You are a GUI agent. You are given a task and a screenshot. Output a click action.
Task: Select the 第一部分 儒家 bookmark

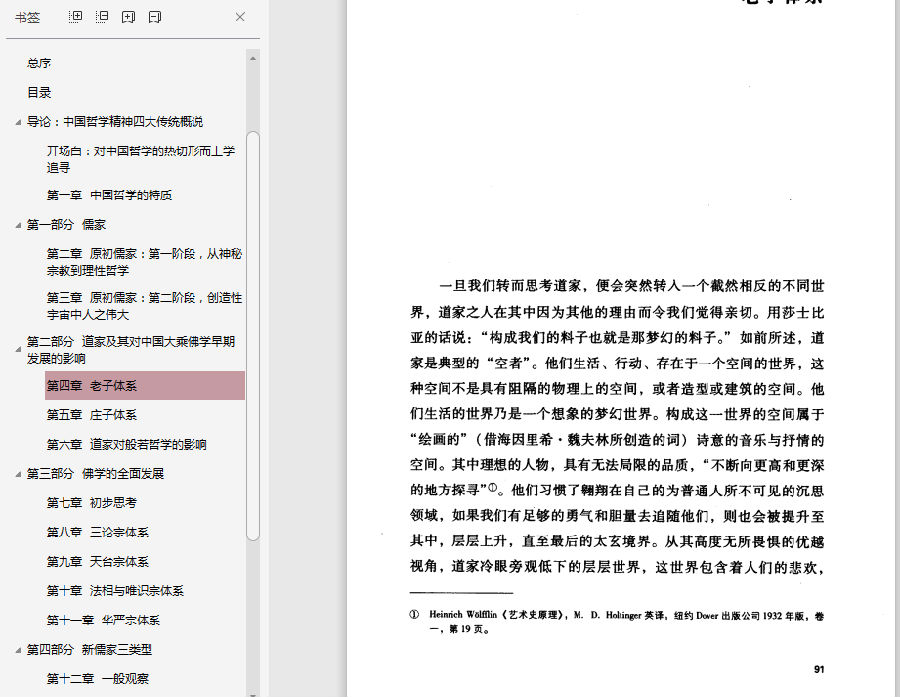[x=66, y=224]
